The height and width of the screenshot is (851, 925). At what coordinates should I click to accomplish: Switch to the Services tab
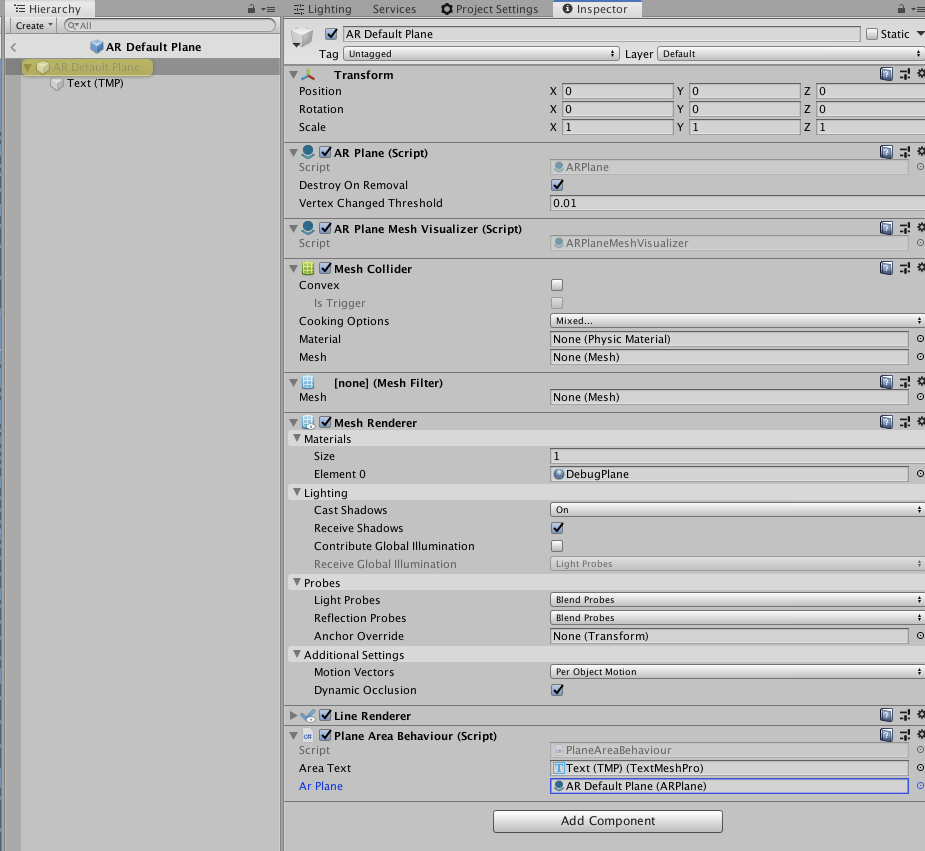tap(394, 9)
